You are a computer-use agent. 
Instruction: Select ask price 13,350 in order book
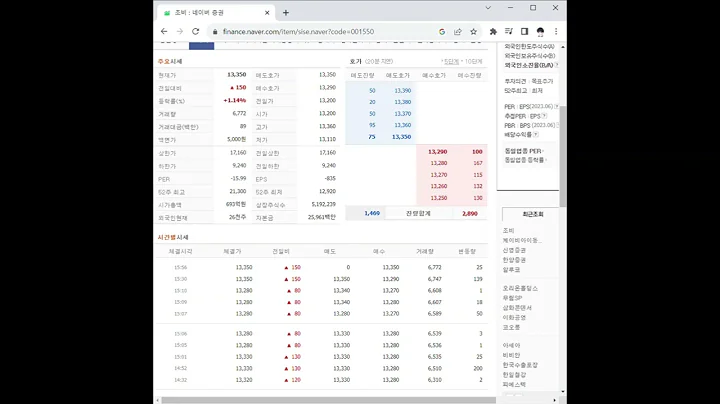point(401,137)
